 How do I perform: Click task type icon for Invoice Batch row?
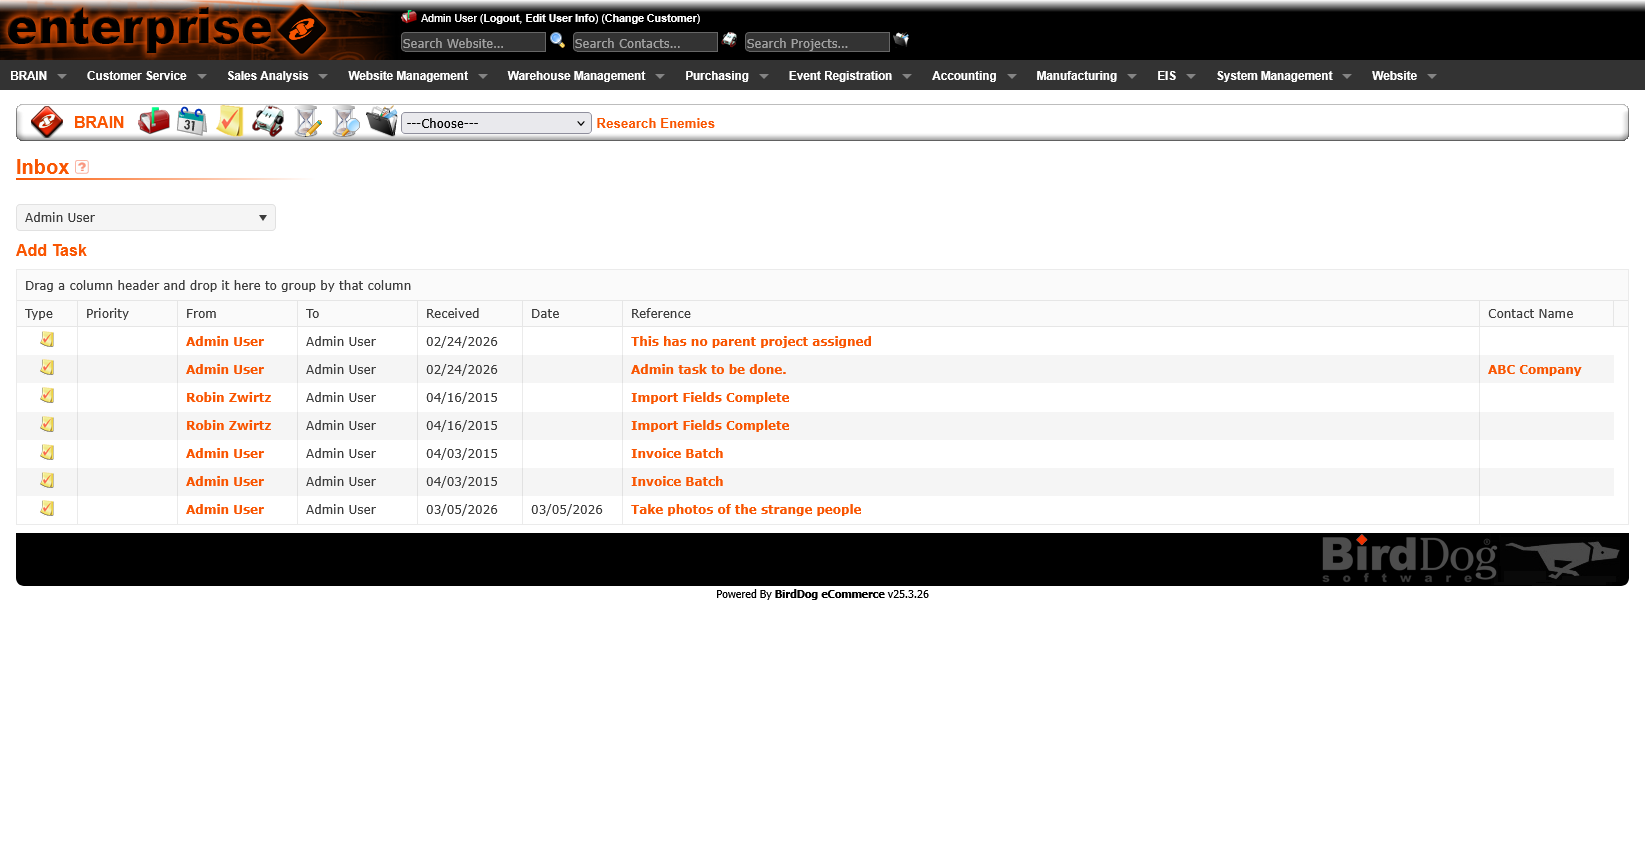47,453
